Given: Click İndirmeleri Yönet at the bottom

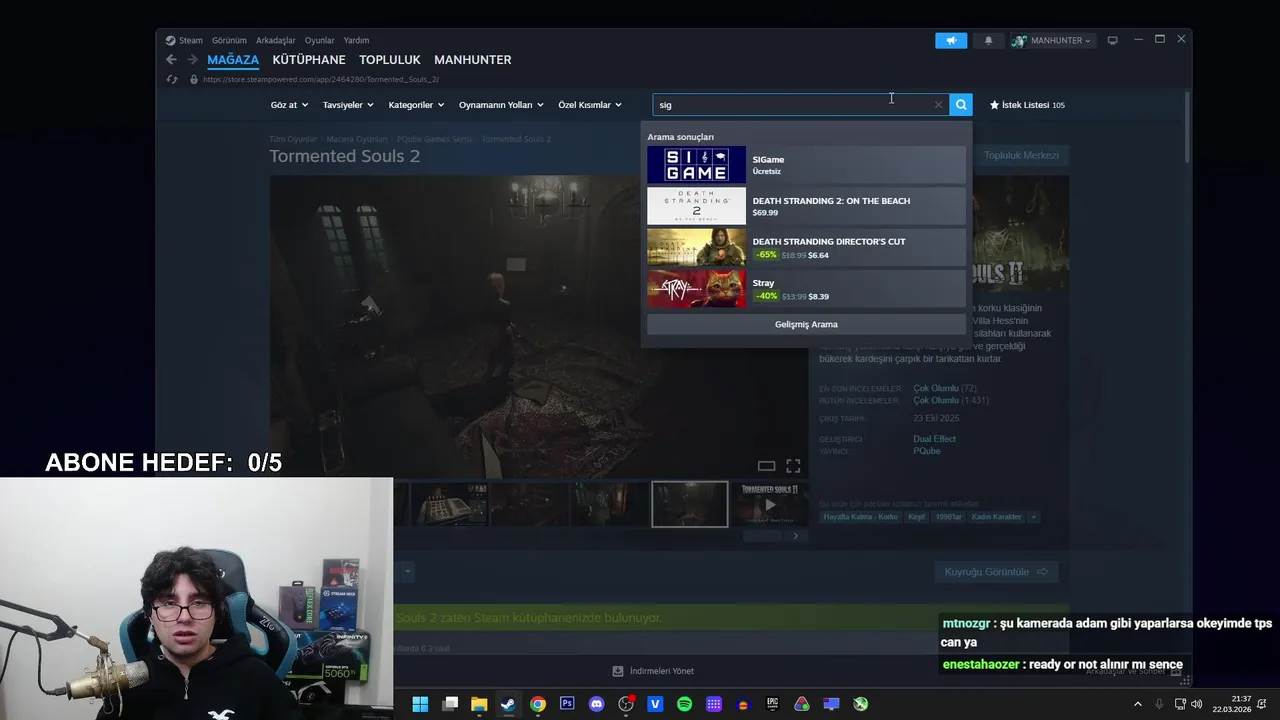Looking at the screenshot, I should (x=653, y=671).
